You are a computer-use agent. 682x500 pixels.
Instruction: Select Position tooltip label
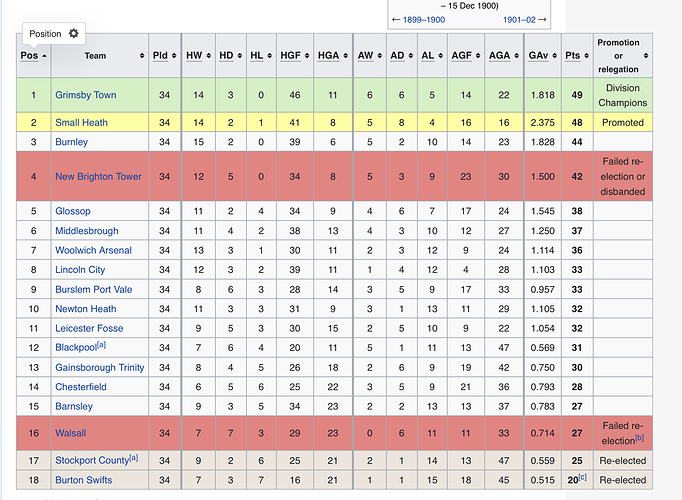coord(45,33)
